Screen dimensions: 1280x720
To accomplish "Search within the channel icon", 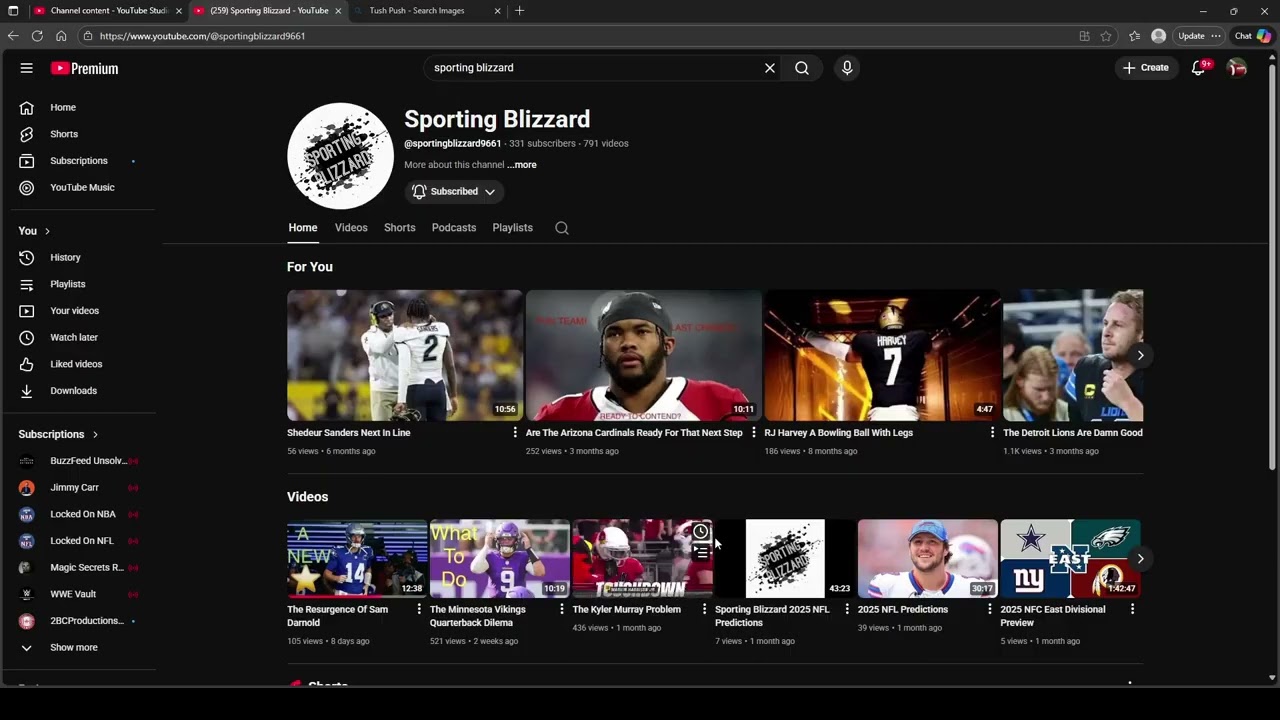I will pos(562,228).
